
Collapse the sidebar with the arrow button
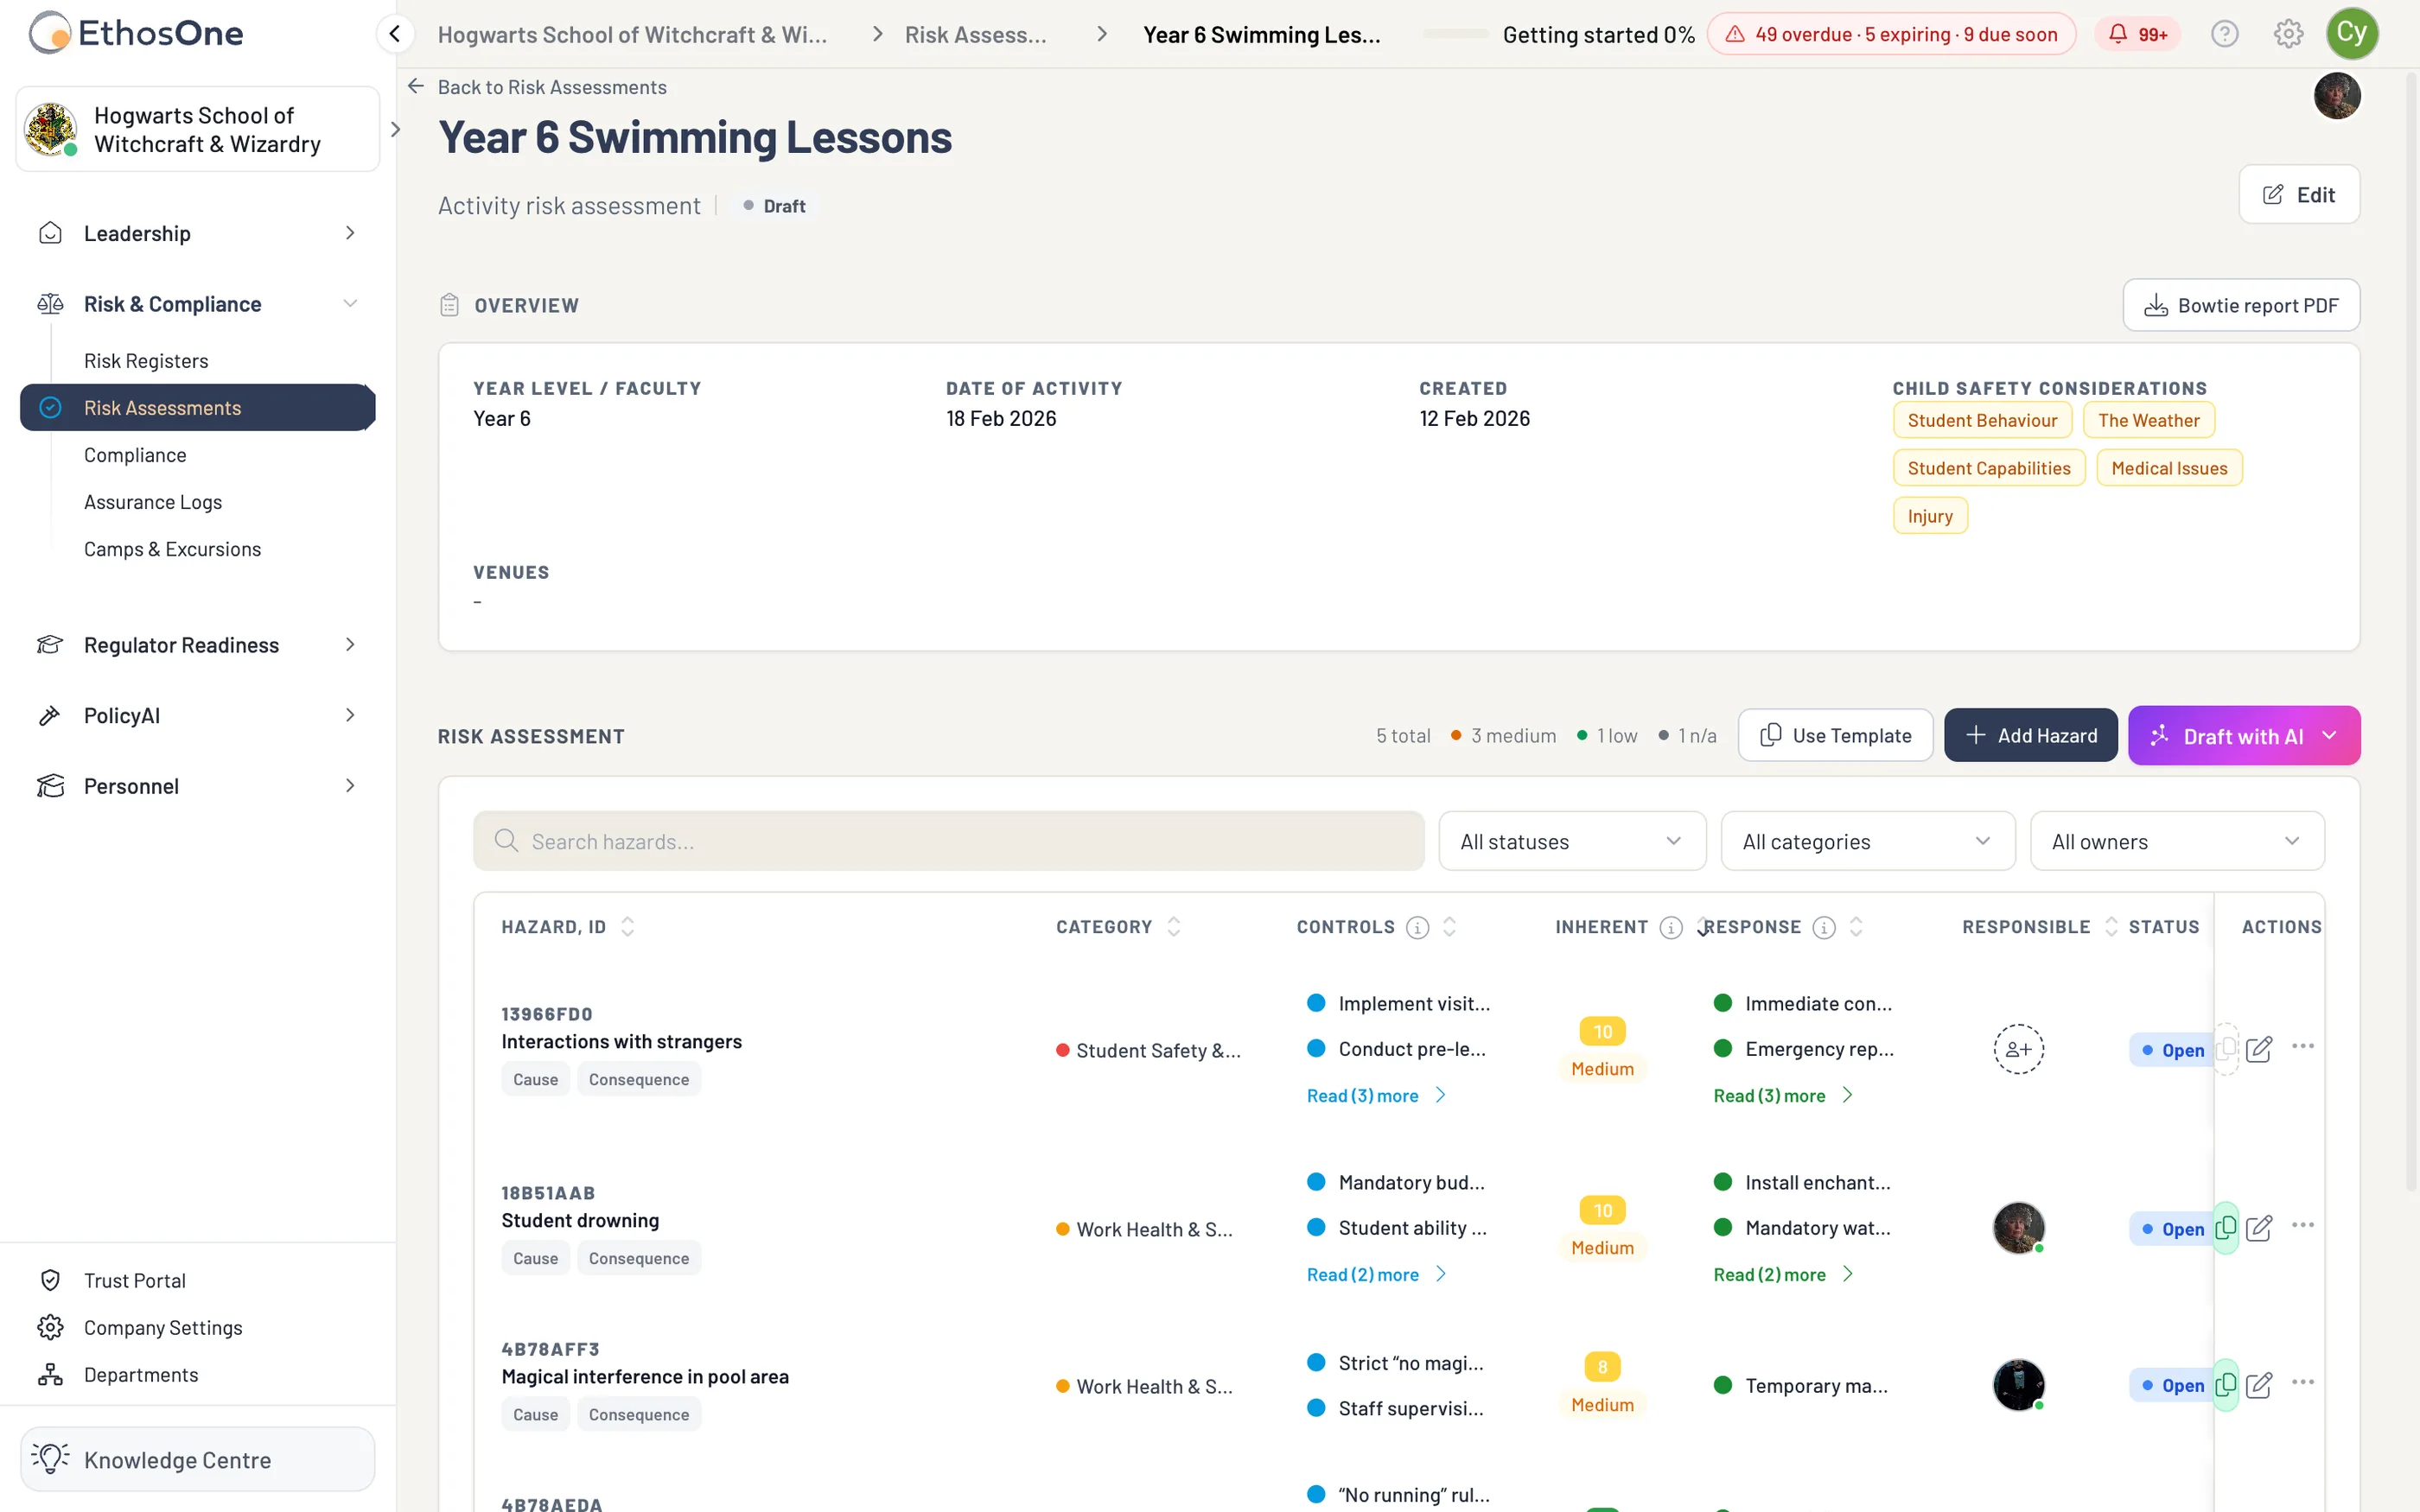[x=395, y=34]
